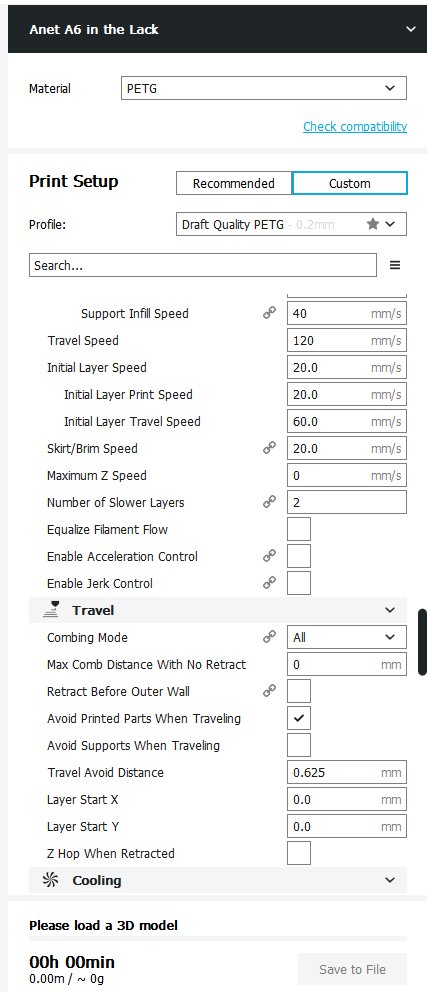Click link icon next to Enable Acceleration Control
Screen dimensions: 427x992
[269, 556]
